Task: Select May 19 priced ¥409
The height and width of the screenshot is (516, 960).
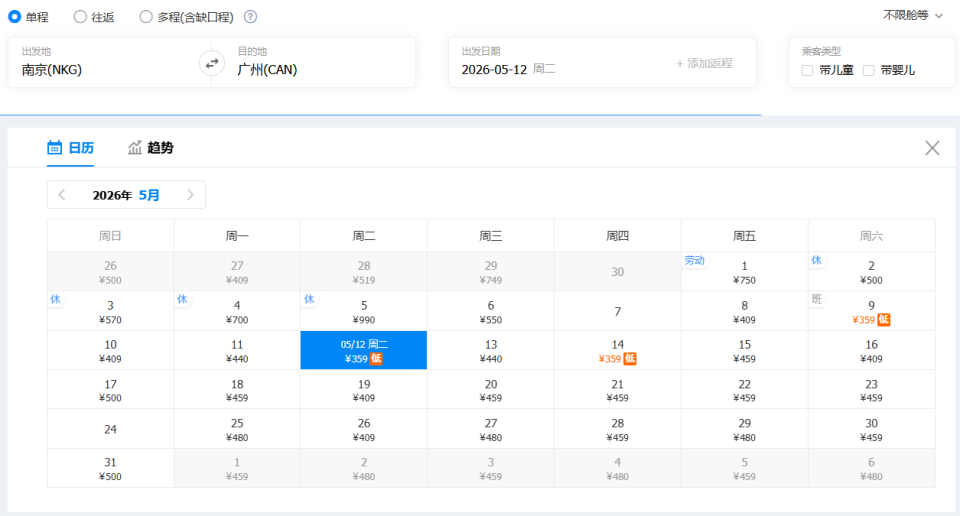Action: [x=364, y=389]
